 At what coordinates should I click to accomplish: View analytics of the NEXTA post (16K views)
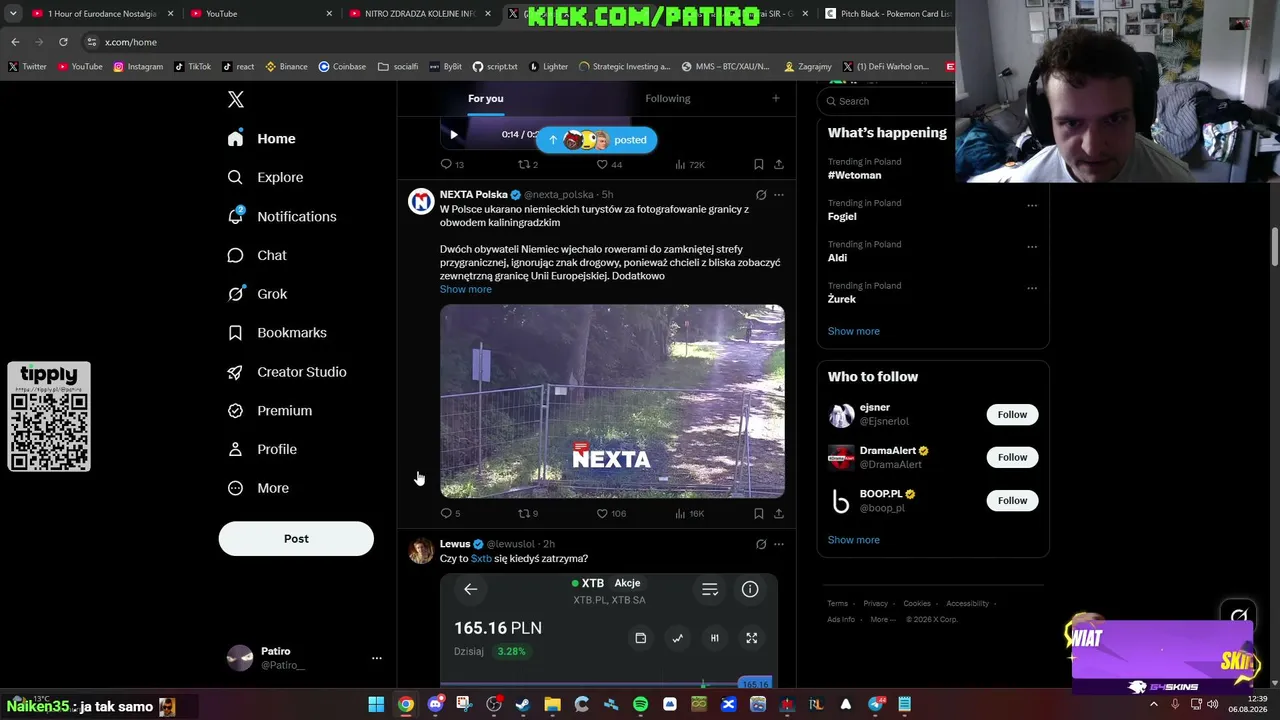click(689, 513)
